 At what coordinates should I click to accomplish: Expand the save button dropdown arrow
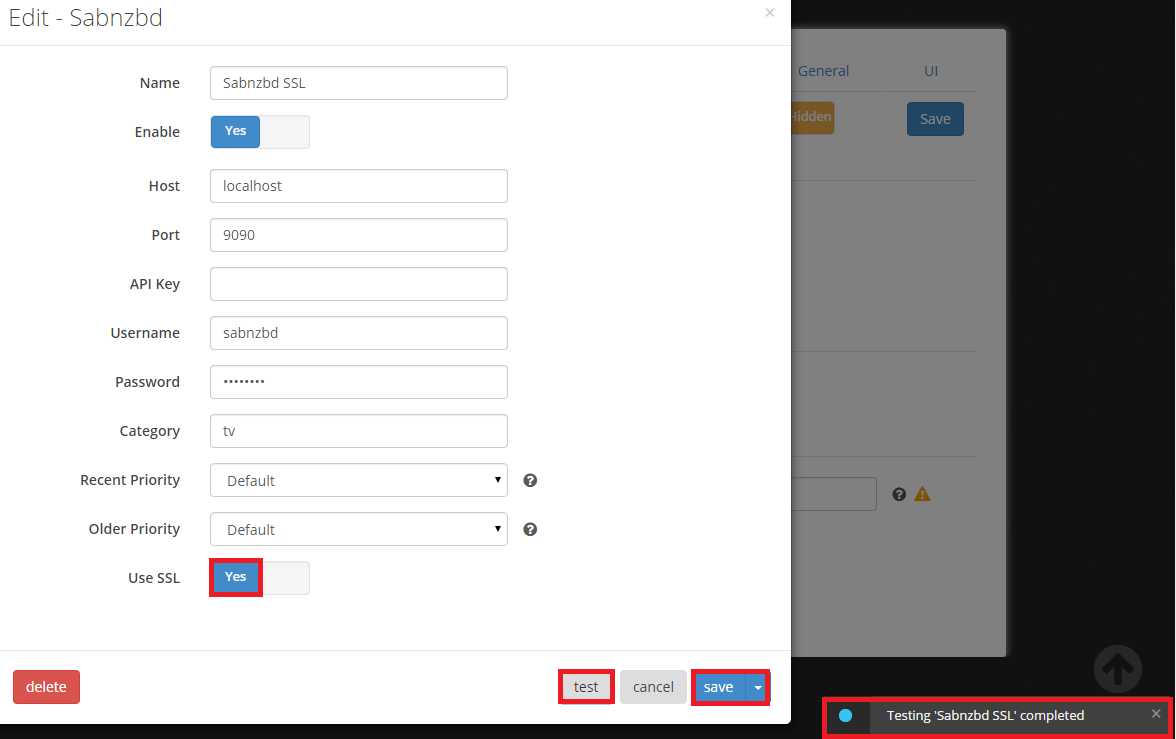[758, 687]
